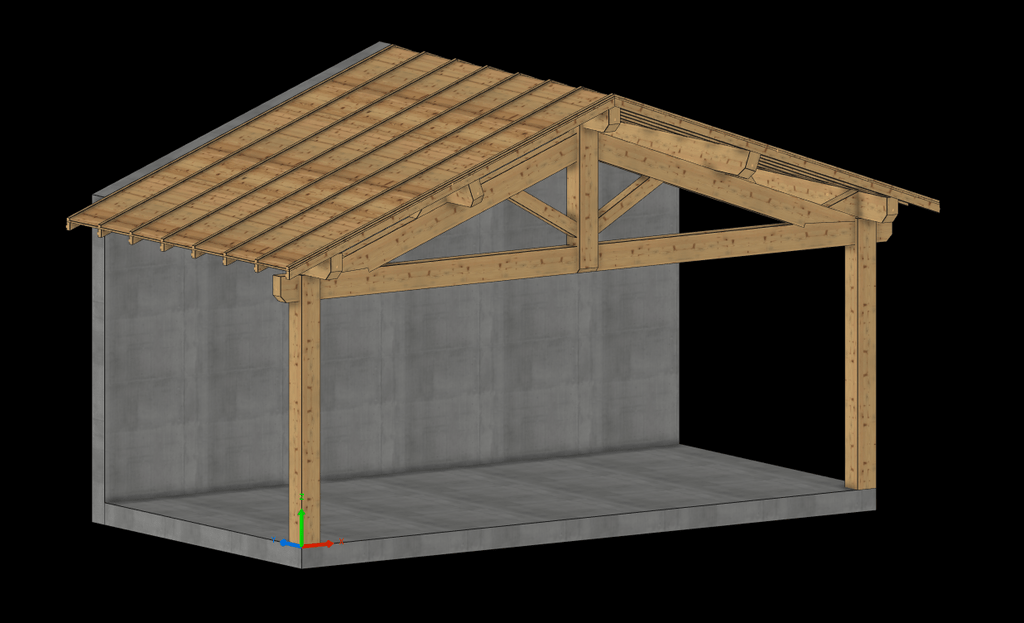The width and height of the screenshot is (1024, 623).
Task: Select the front left timber post
Action: [304, 409]
